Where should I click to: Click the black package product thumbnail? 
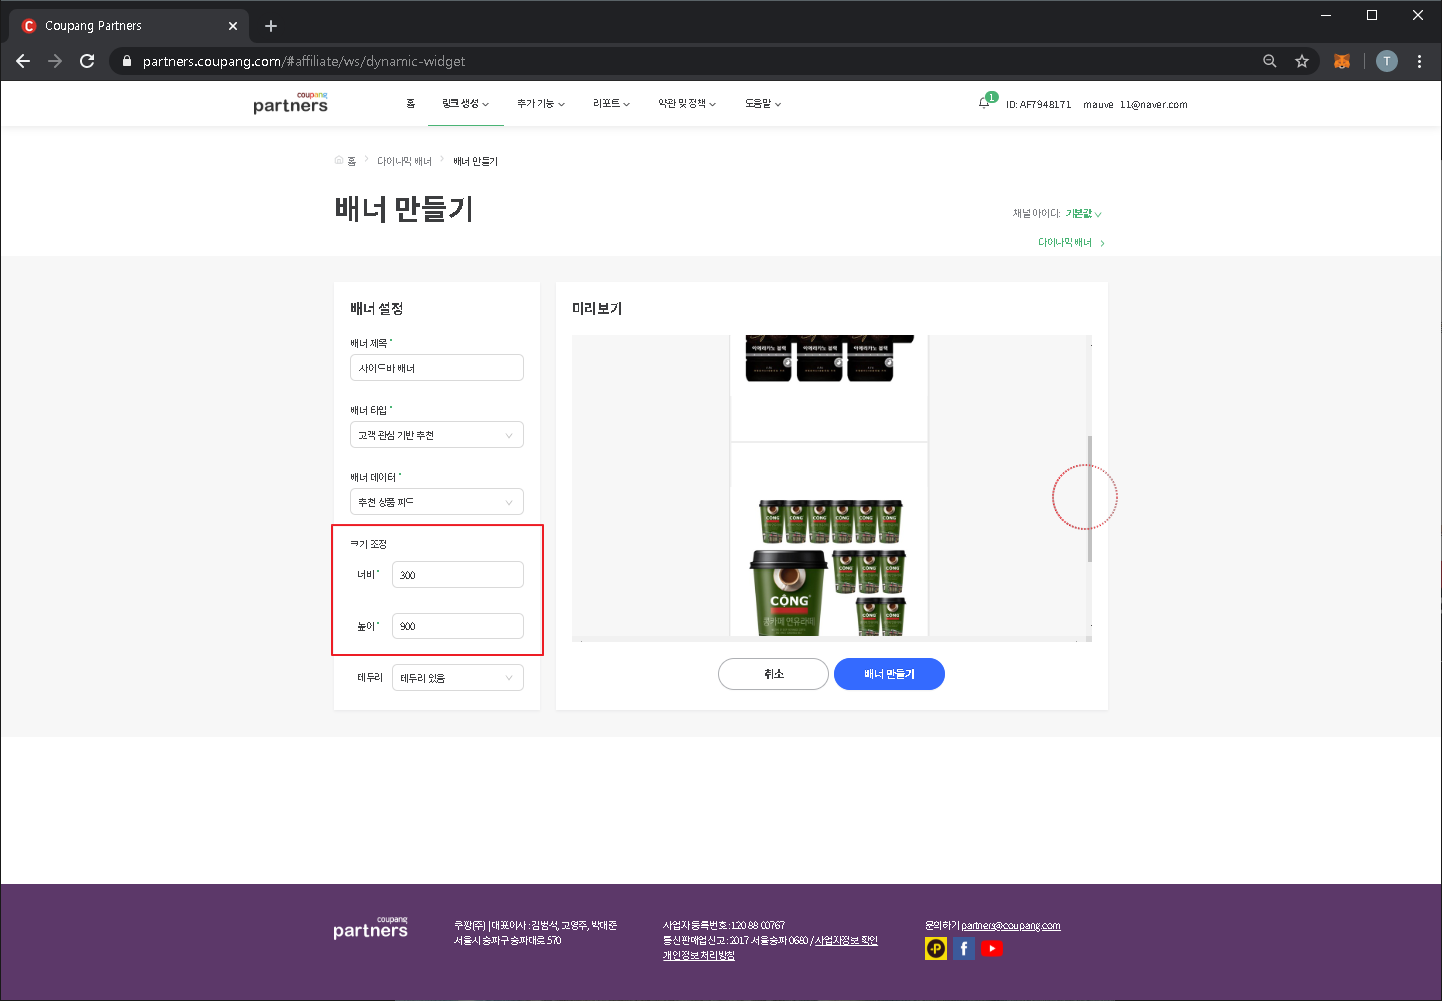pos(829,358)
